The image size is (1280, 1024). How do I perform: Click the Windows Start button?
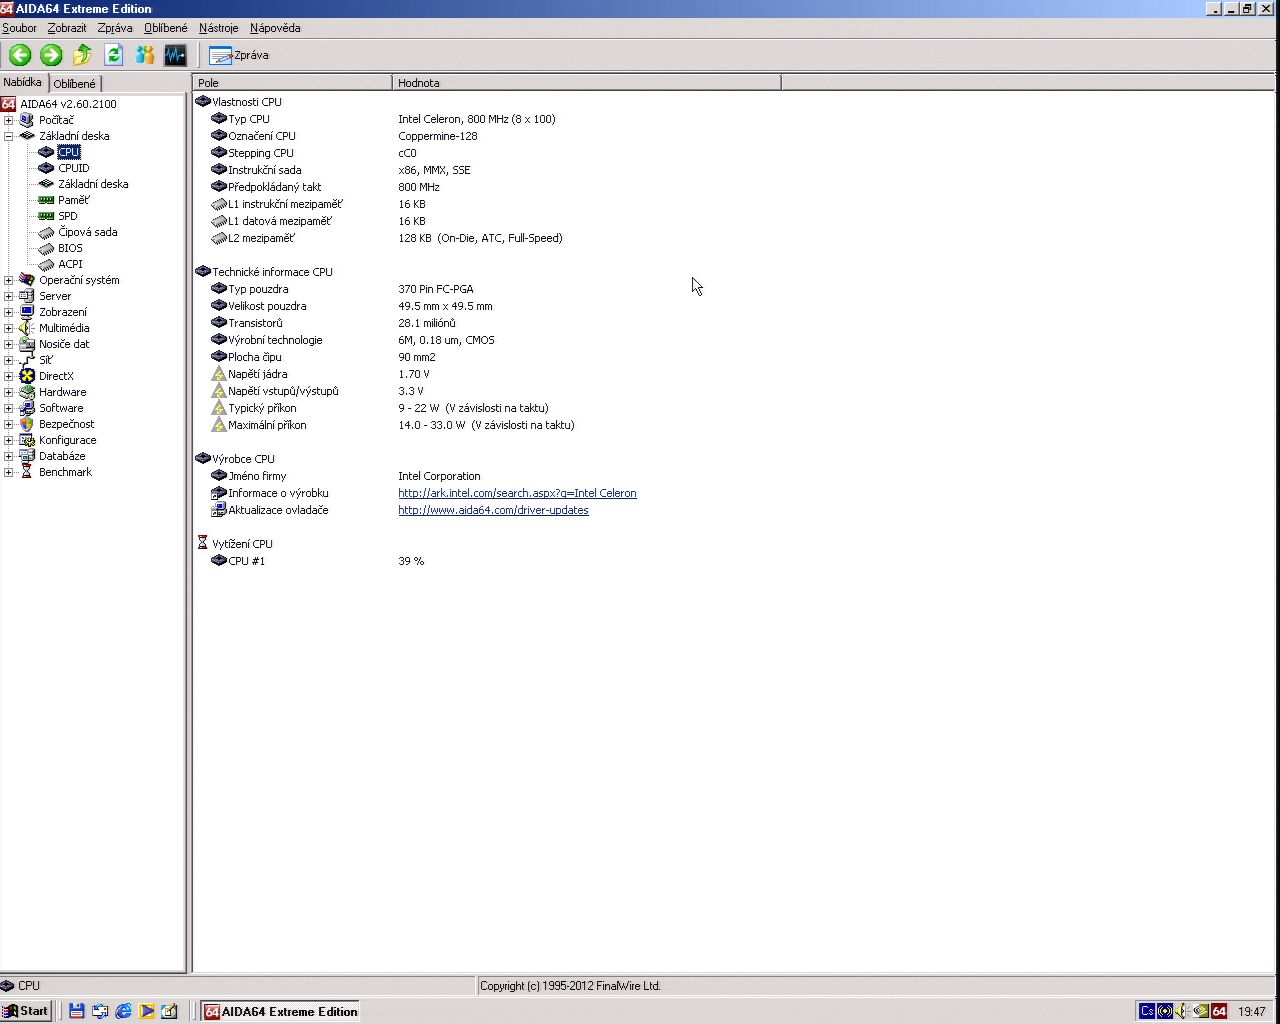click(26, 1011)
